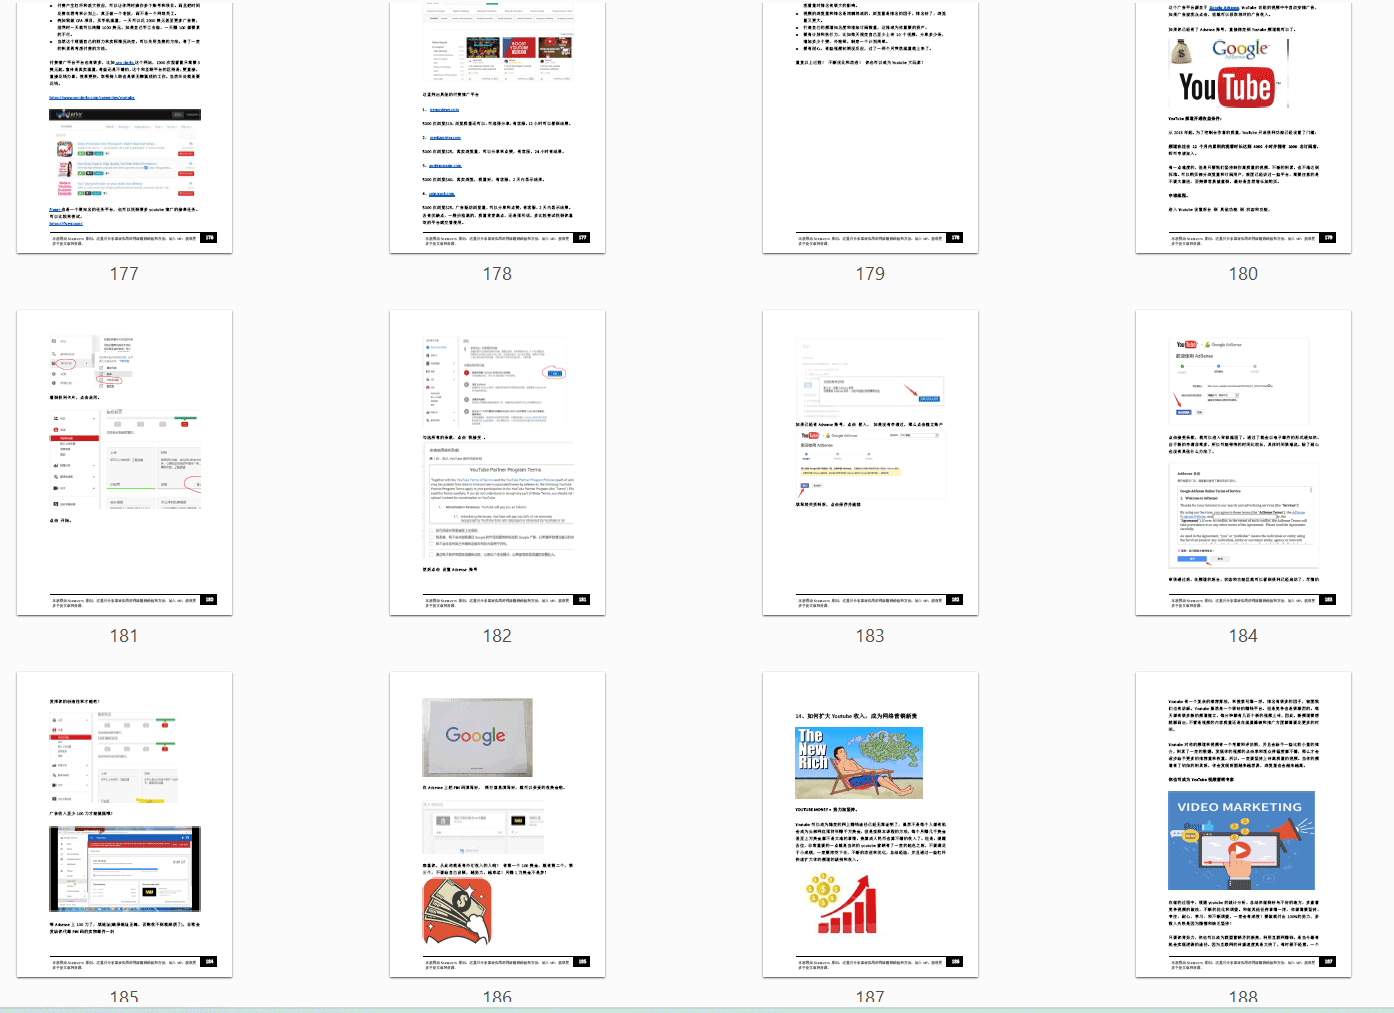Jump to page 185 thumbnail
The image size is (1394, 1013).
[x=124, y=824]
